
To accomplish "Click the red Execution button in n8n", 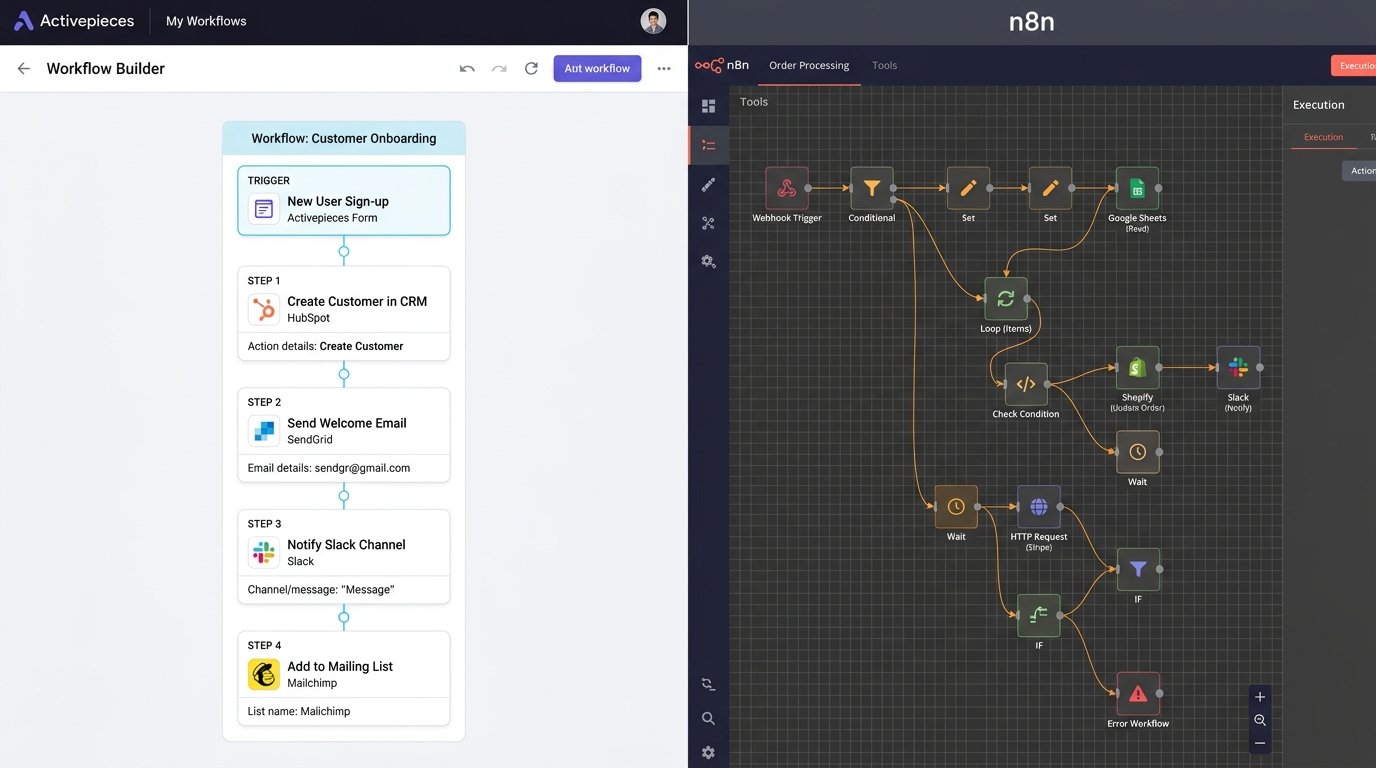I will [1354, 65].
